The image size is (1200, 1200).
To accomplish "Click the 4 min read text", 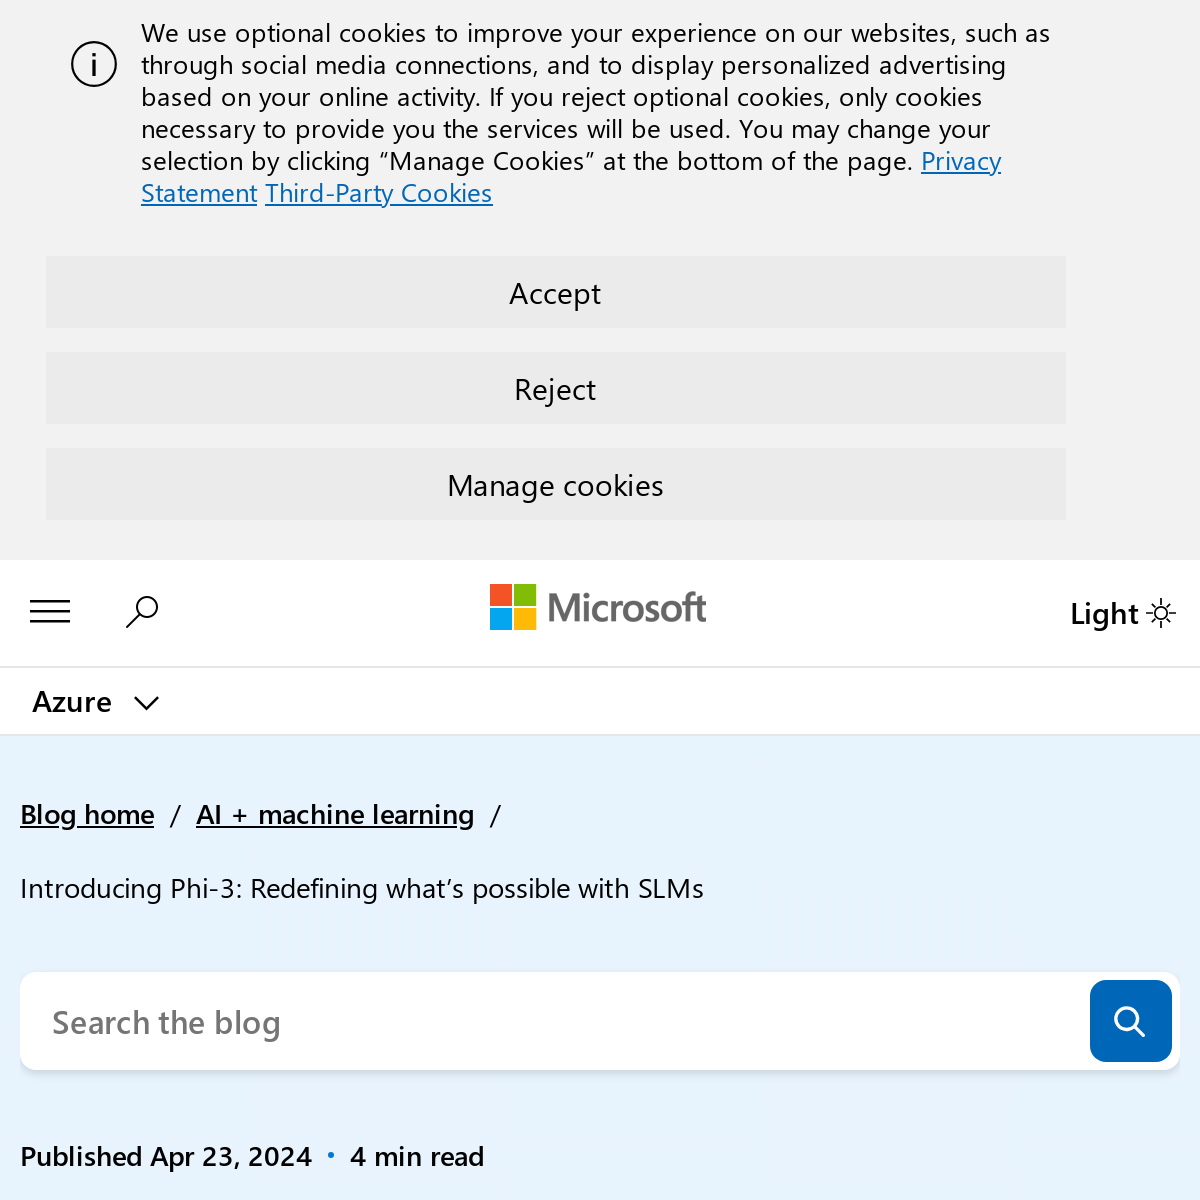I will click(x=417, y=1157).
